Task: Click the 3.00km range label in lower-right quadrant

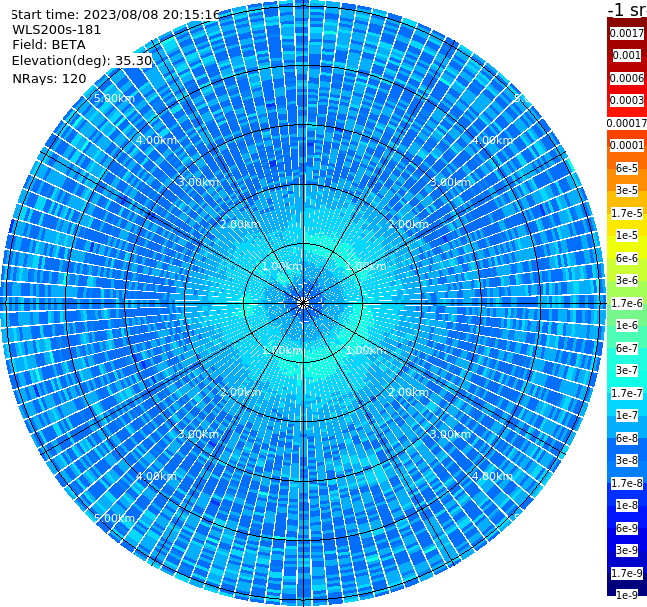Action: [451, 434]
